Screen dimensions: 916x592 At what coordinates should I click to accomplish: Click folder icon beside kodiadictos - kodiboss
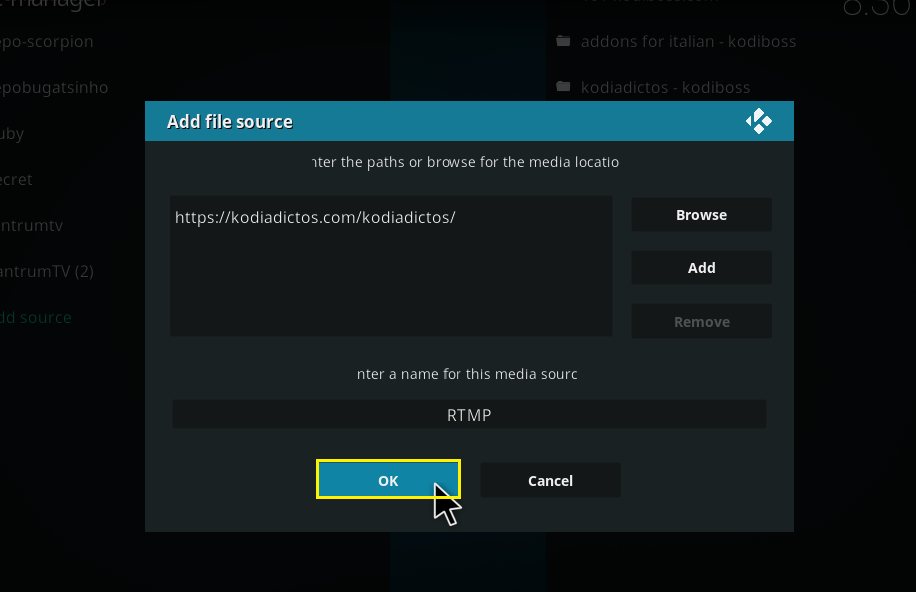(x=563, y=86)
